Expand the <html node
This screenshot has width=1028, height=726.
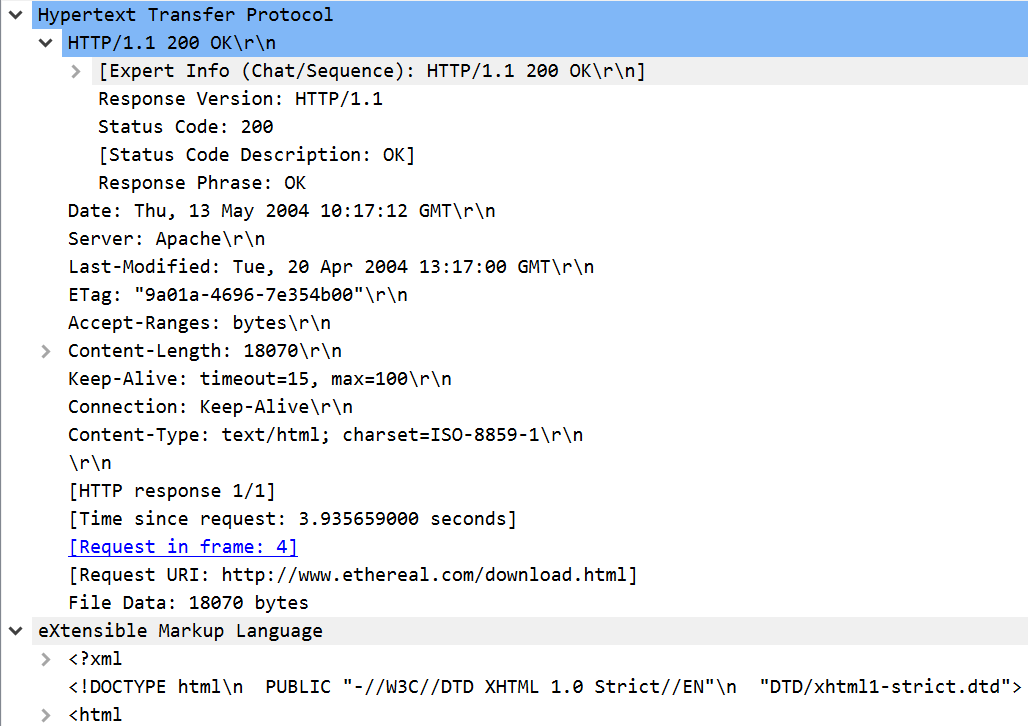(x=46, y=715)
